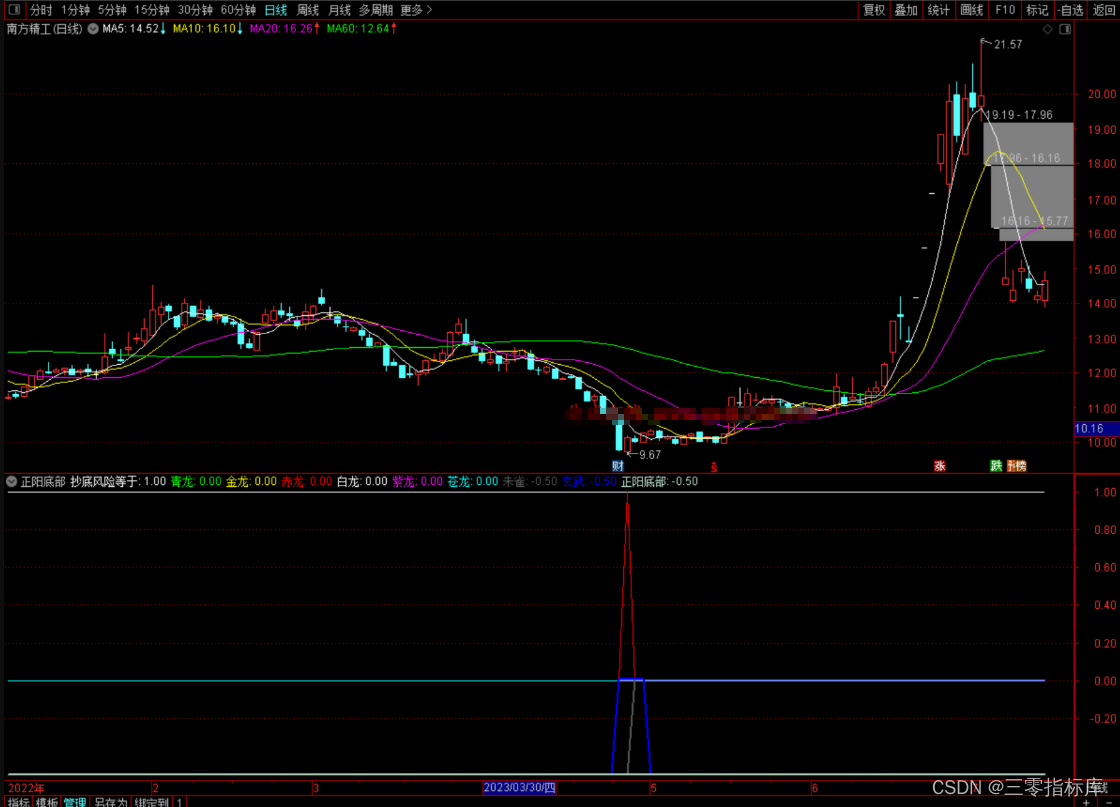Image resolution: width=1120 pixels, height=807 pixels.
Task: Open the 模板 tab at the bottom
Action: [x=46, y=801]
